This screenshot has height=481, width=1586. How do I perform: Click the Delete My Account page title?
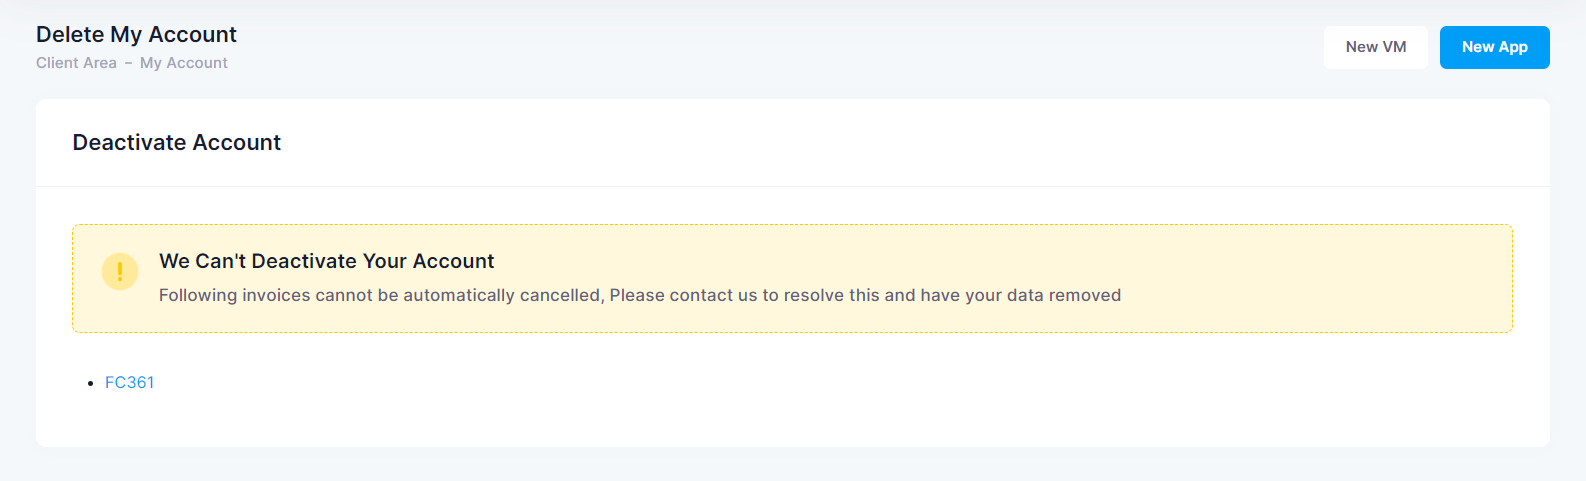tap(136, 34)
